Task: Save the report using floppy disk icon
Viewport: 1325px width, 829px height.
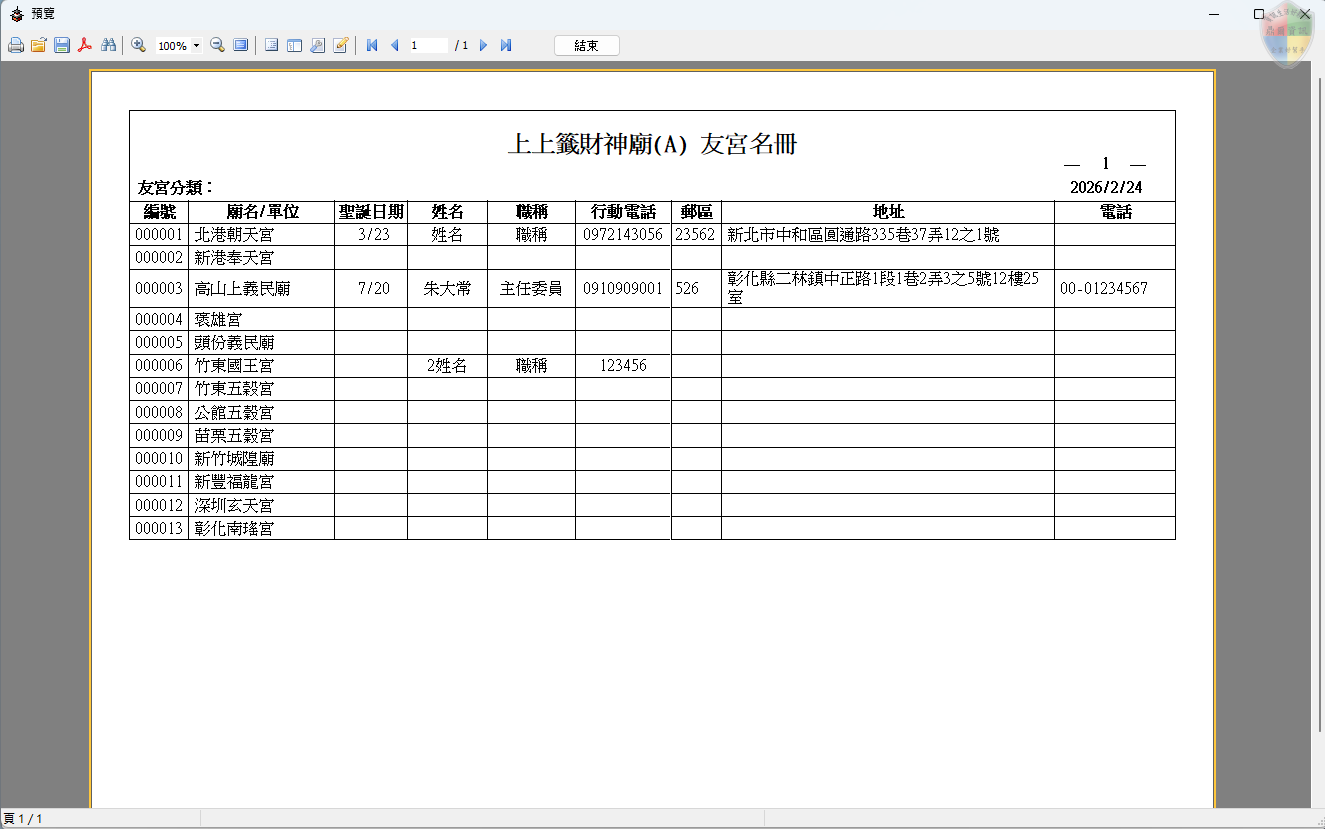Action: (x=62, y=46)
